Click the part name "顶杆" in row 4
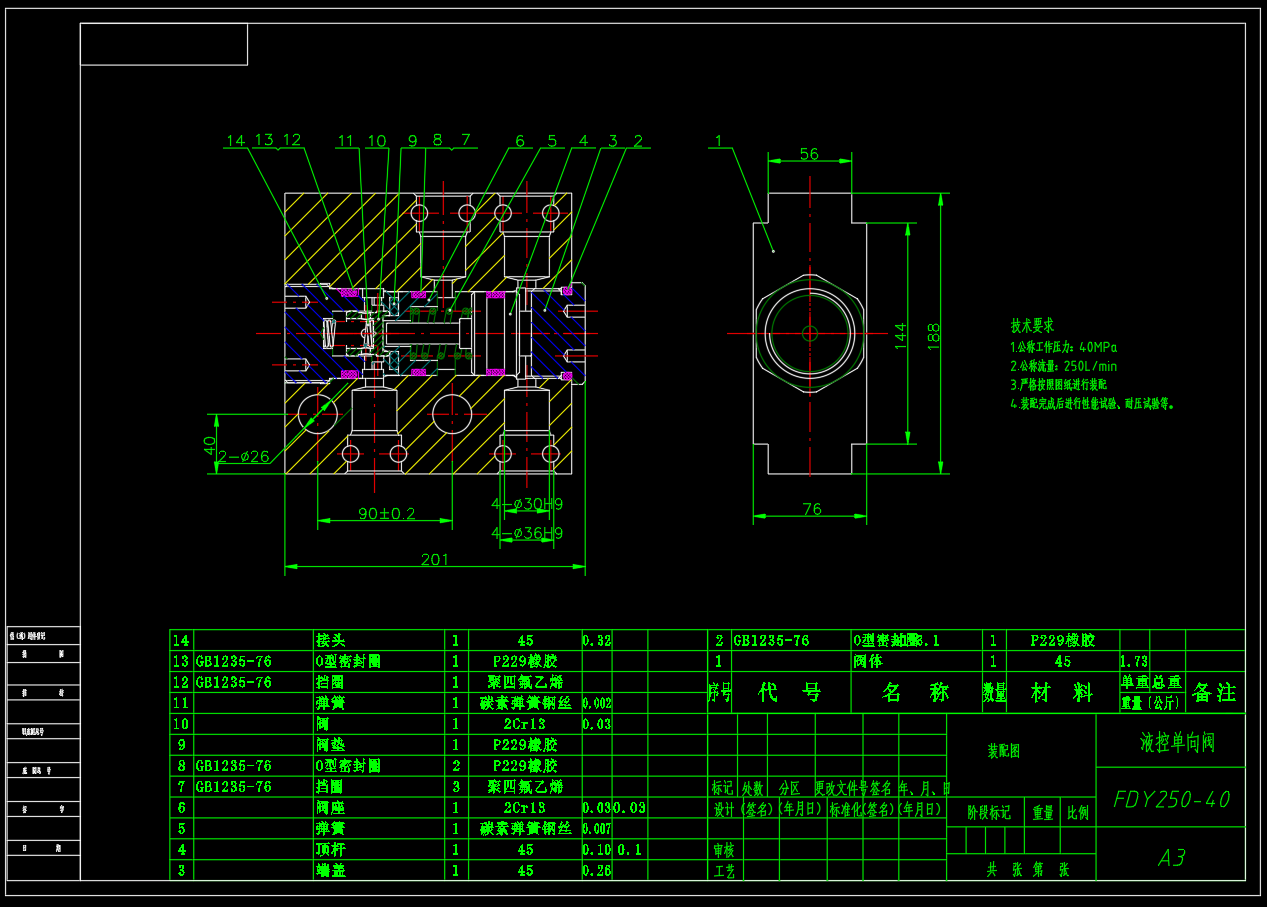Viewport: 1267px width, 907px height. (x=330, y=849)
